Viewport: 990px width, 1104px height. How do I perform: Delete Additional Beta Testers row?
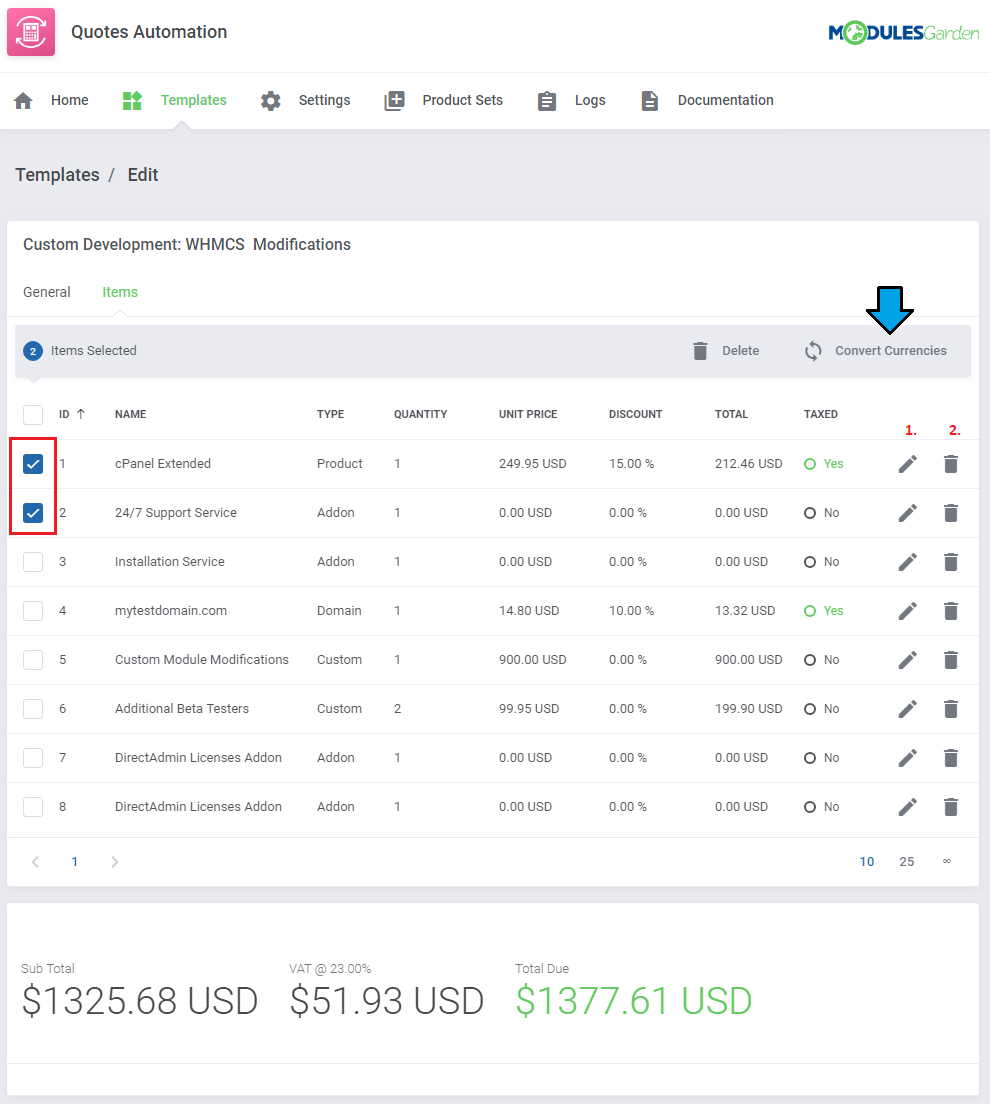pyautogui.click(x=951, y=709)
